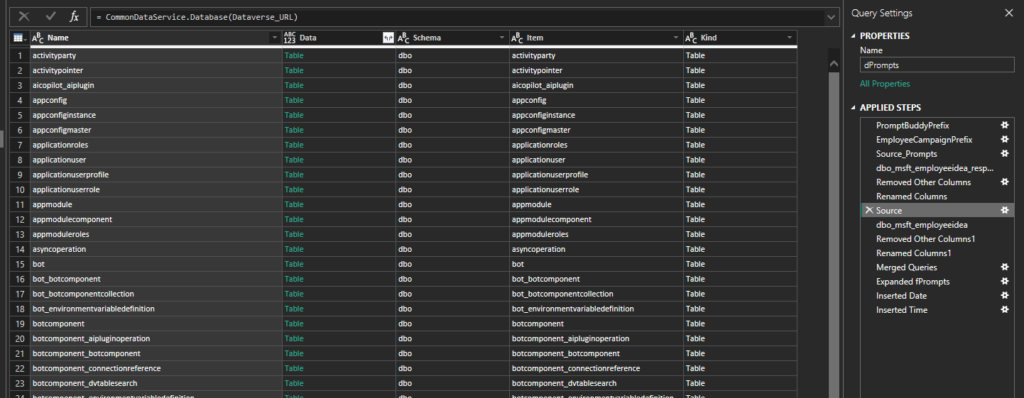Click the Name column data type icon
The width and height of the screenshot is (1024, 398).
38,38
